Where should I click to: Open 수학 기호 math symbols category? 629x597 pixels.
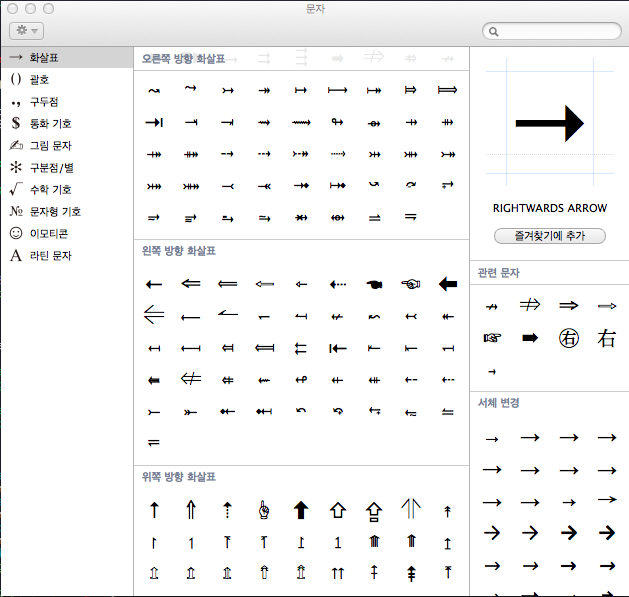[67, 189]
